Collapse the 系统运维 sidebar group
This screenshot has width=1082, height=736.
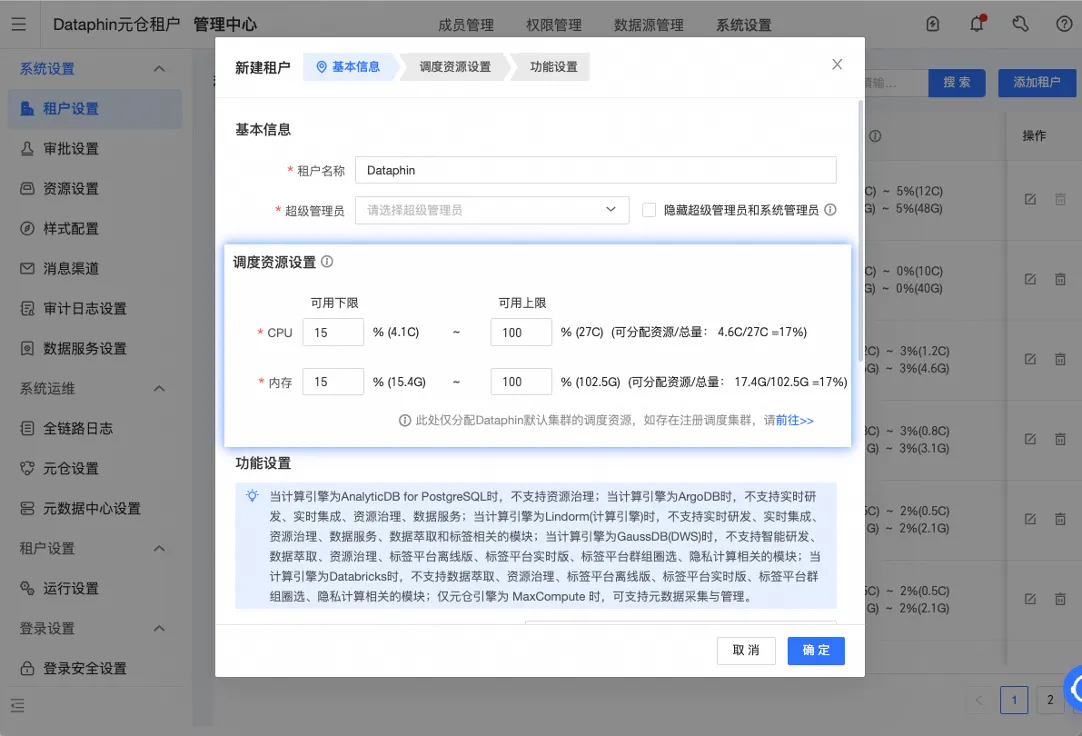159,388
